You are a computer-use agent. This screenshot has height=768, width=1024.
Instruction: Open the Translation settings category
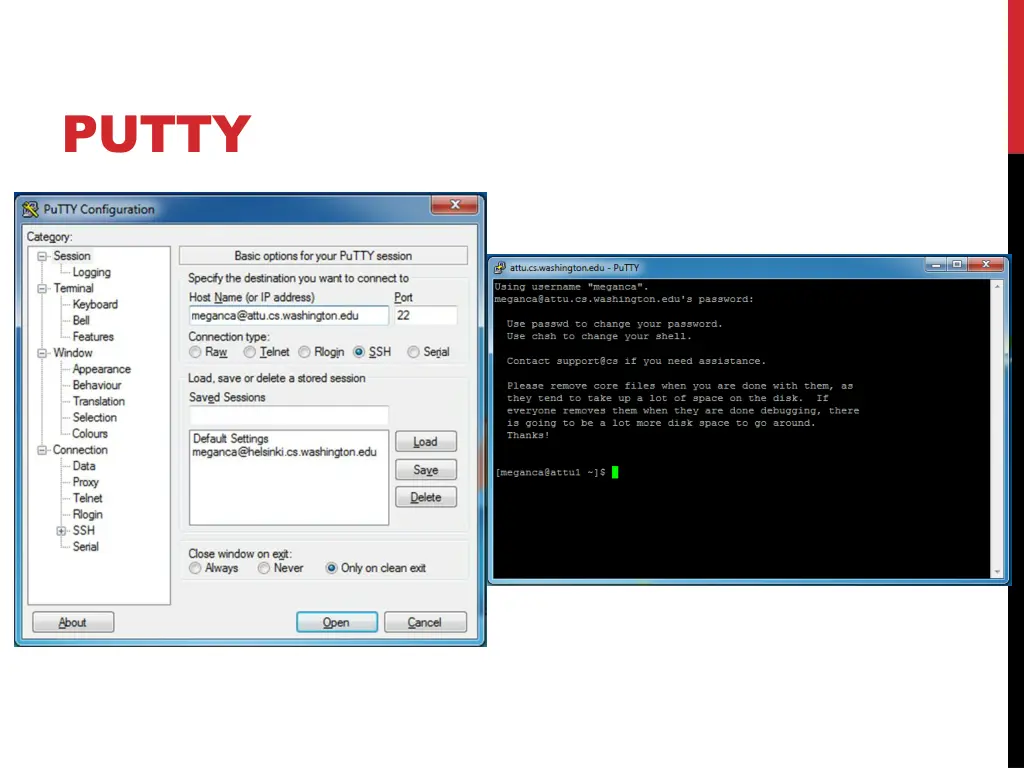(99, 402)
